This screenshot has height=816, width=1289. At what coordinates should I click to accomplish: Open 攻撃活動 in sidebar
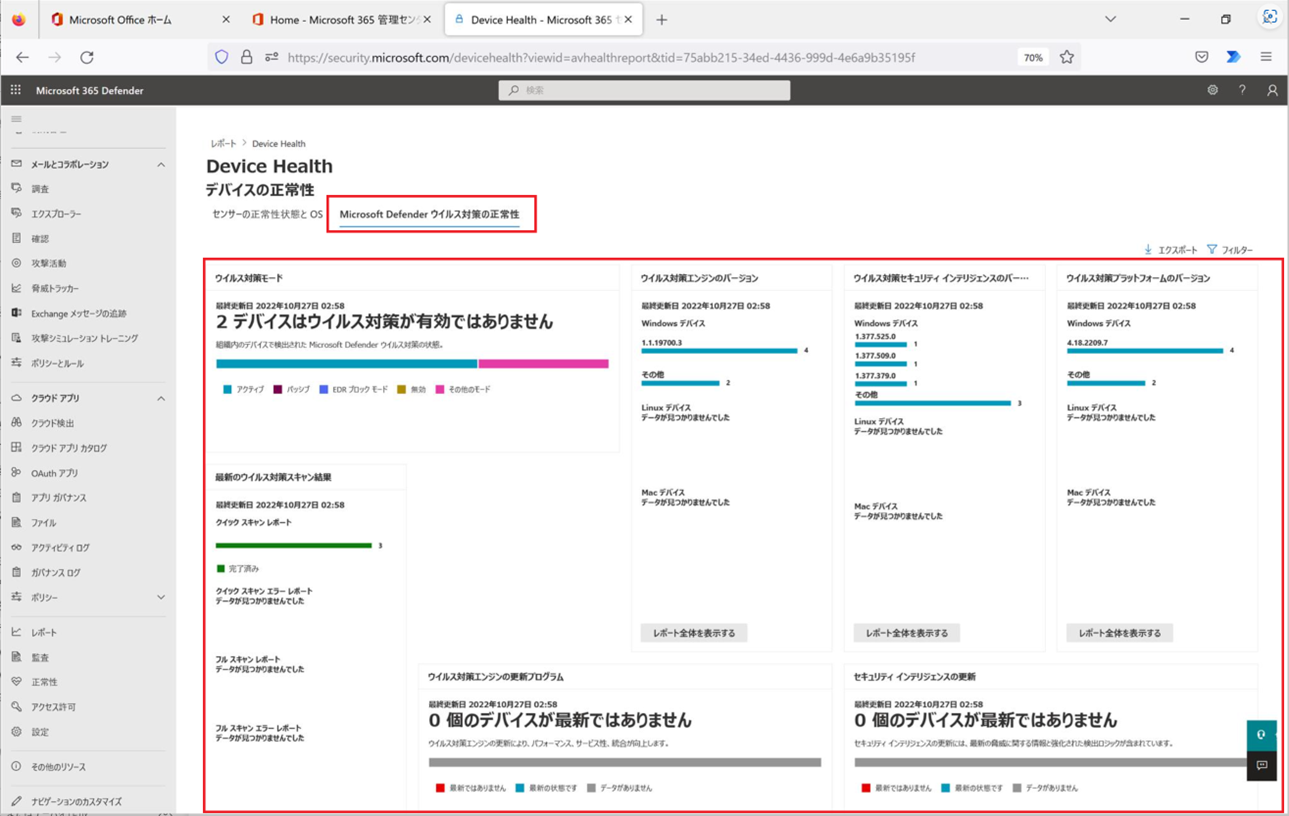click(x=48, y=264)
